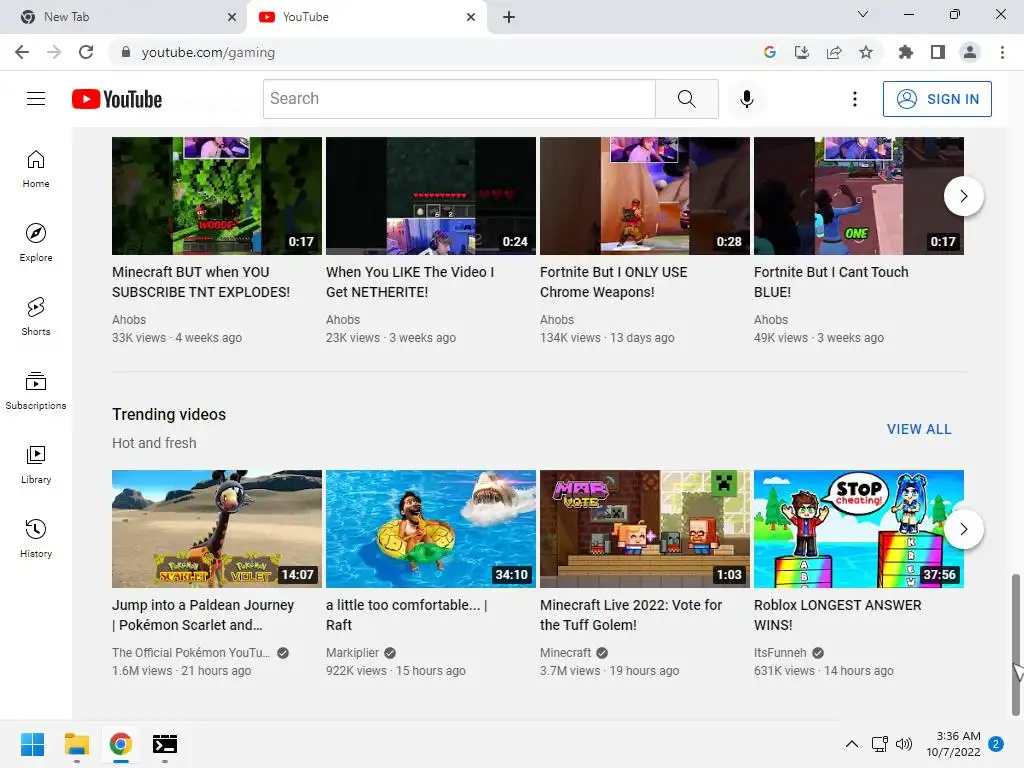Image resolution: width=1024 pixels, height=768 pixels.
Task: Bookmark this page with star icon
Action: tap(866, 52)
